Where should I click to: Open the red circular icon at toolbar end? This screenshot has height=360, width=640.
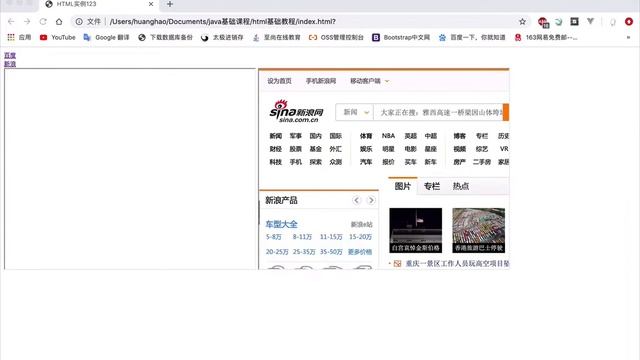[x=629, y=22]
